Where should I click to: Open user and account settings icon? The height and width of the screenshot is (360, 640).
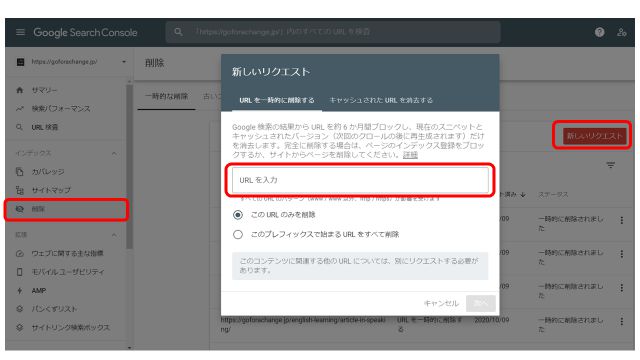tap(621, 32)
